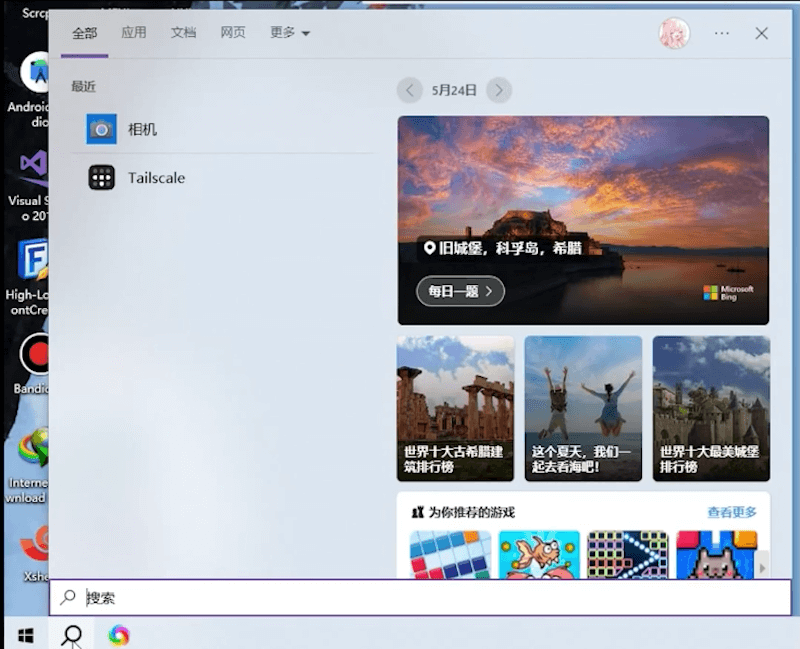
Task: Click the user profile avatar
Action: pyautogui.click(x=674, y=33)
